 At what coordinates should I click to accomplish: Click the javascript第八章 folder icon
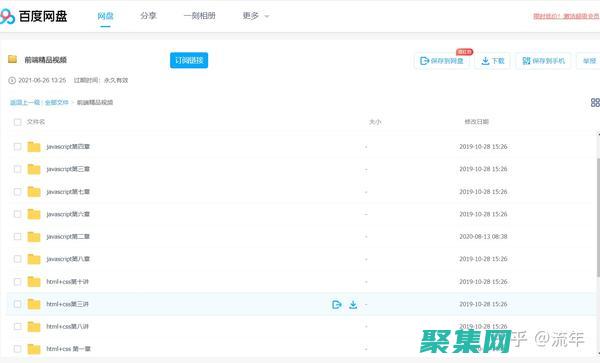click(34, 259)
